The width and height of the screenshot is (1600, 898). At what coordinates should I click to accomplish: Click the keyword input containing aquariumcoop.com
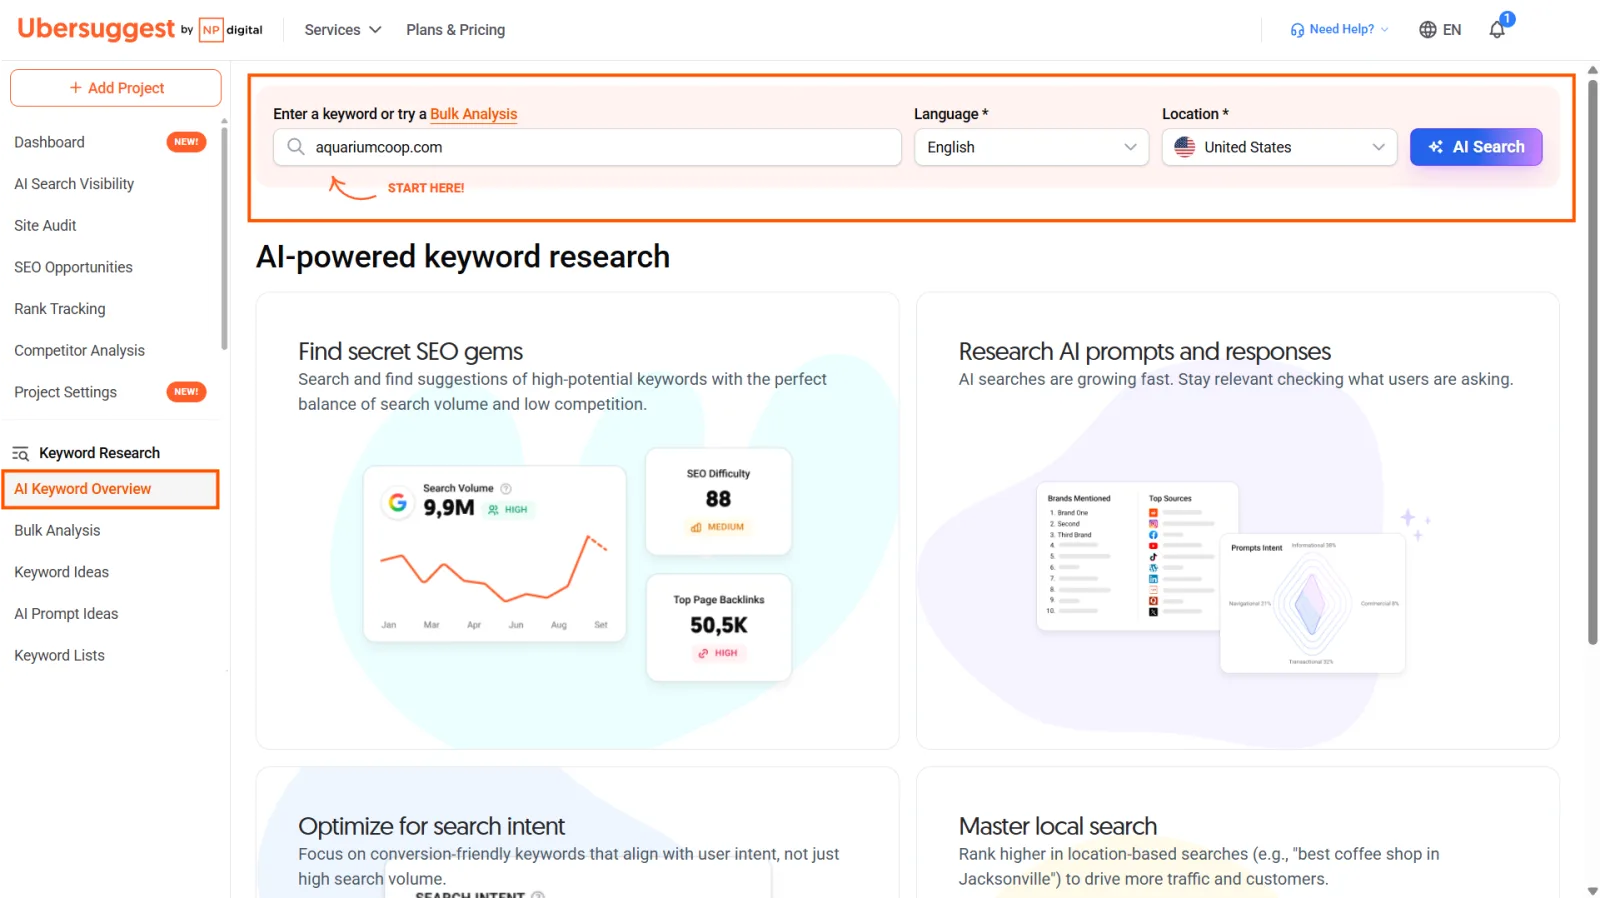587,147
